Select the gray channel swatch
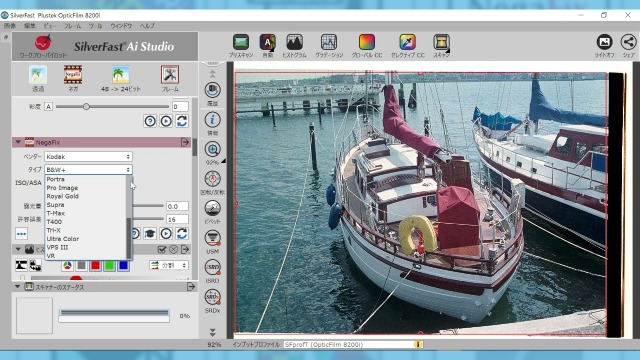Screen dimensions: 640x360 tap(81, 266)
